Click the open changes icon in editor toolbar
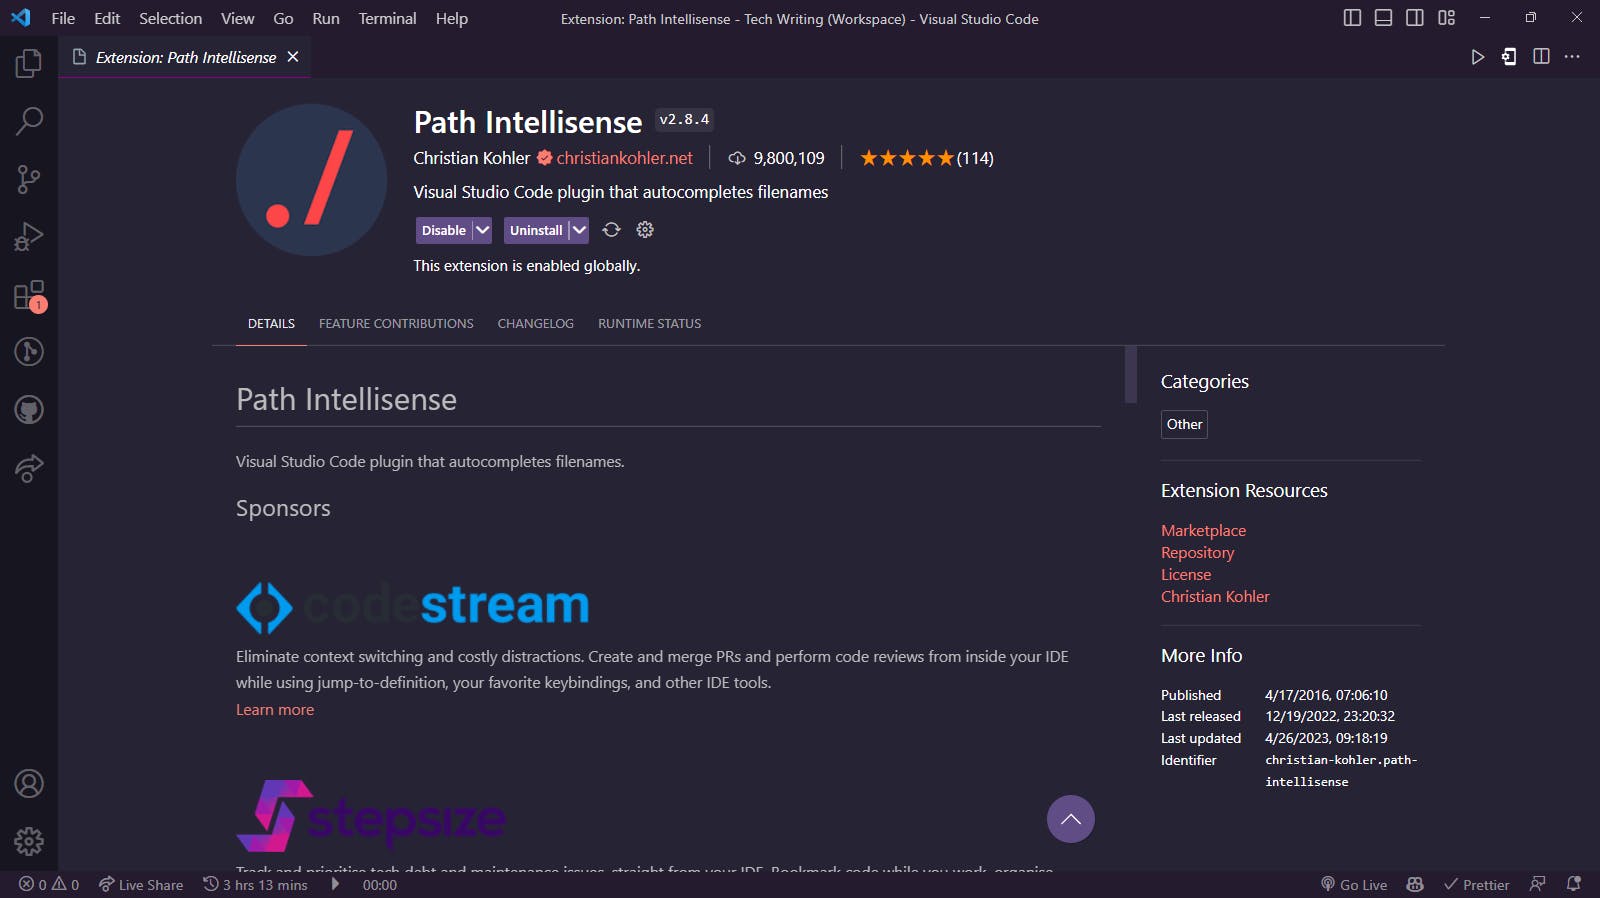 point(1509,57)
